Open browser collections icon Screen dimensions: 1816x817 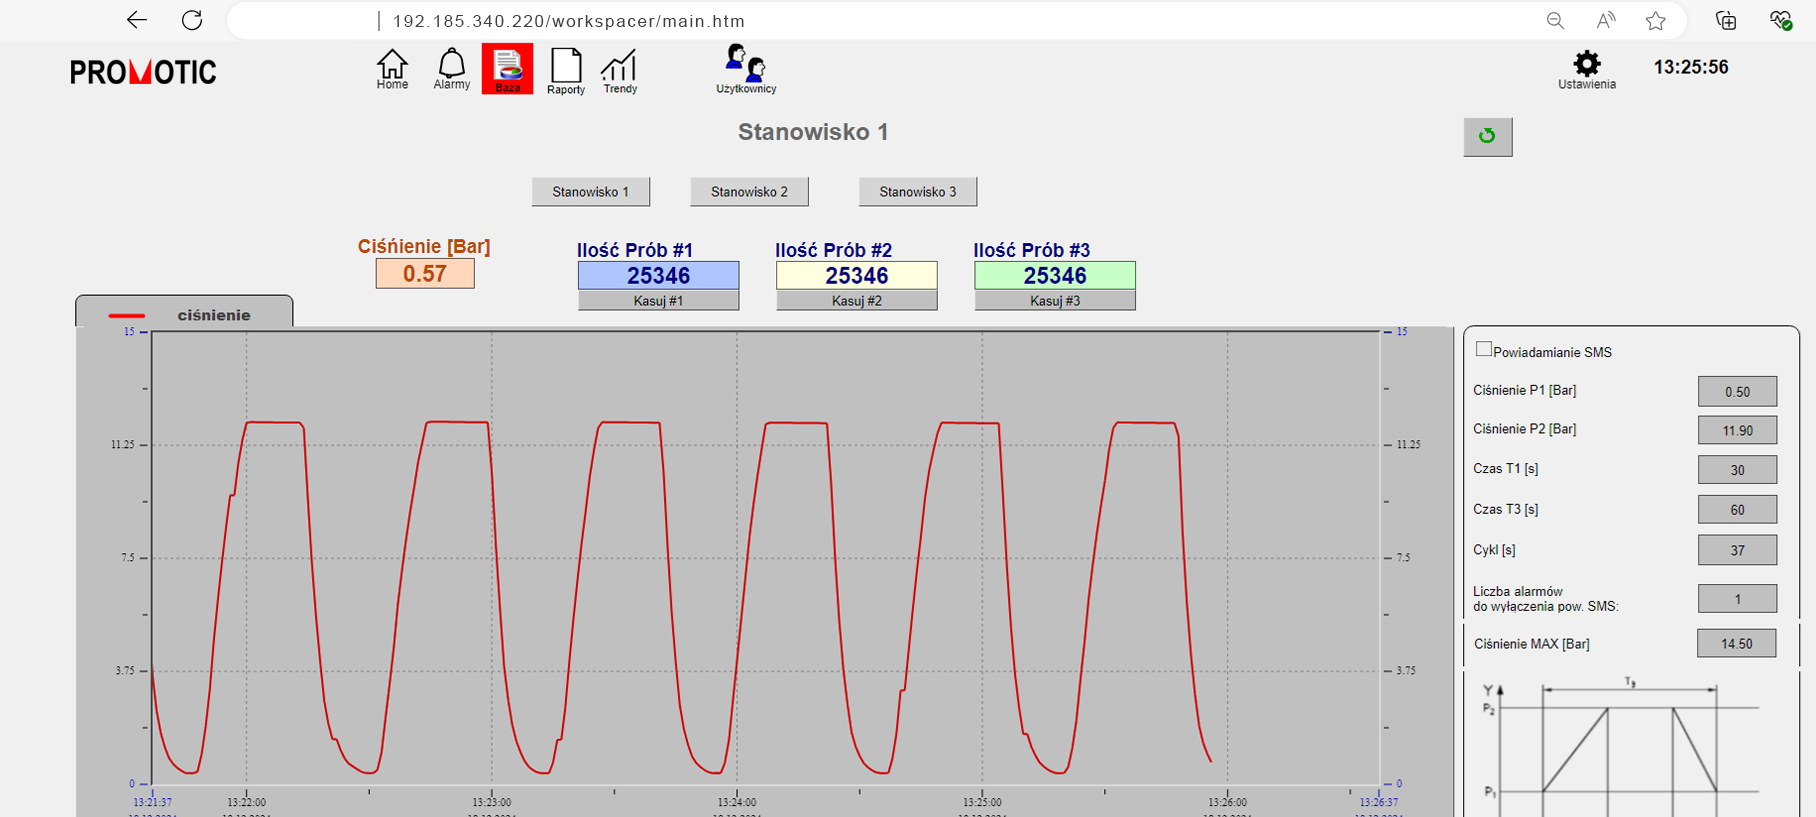tap(1726, 20)
